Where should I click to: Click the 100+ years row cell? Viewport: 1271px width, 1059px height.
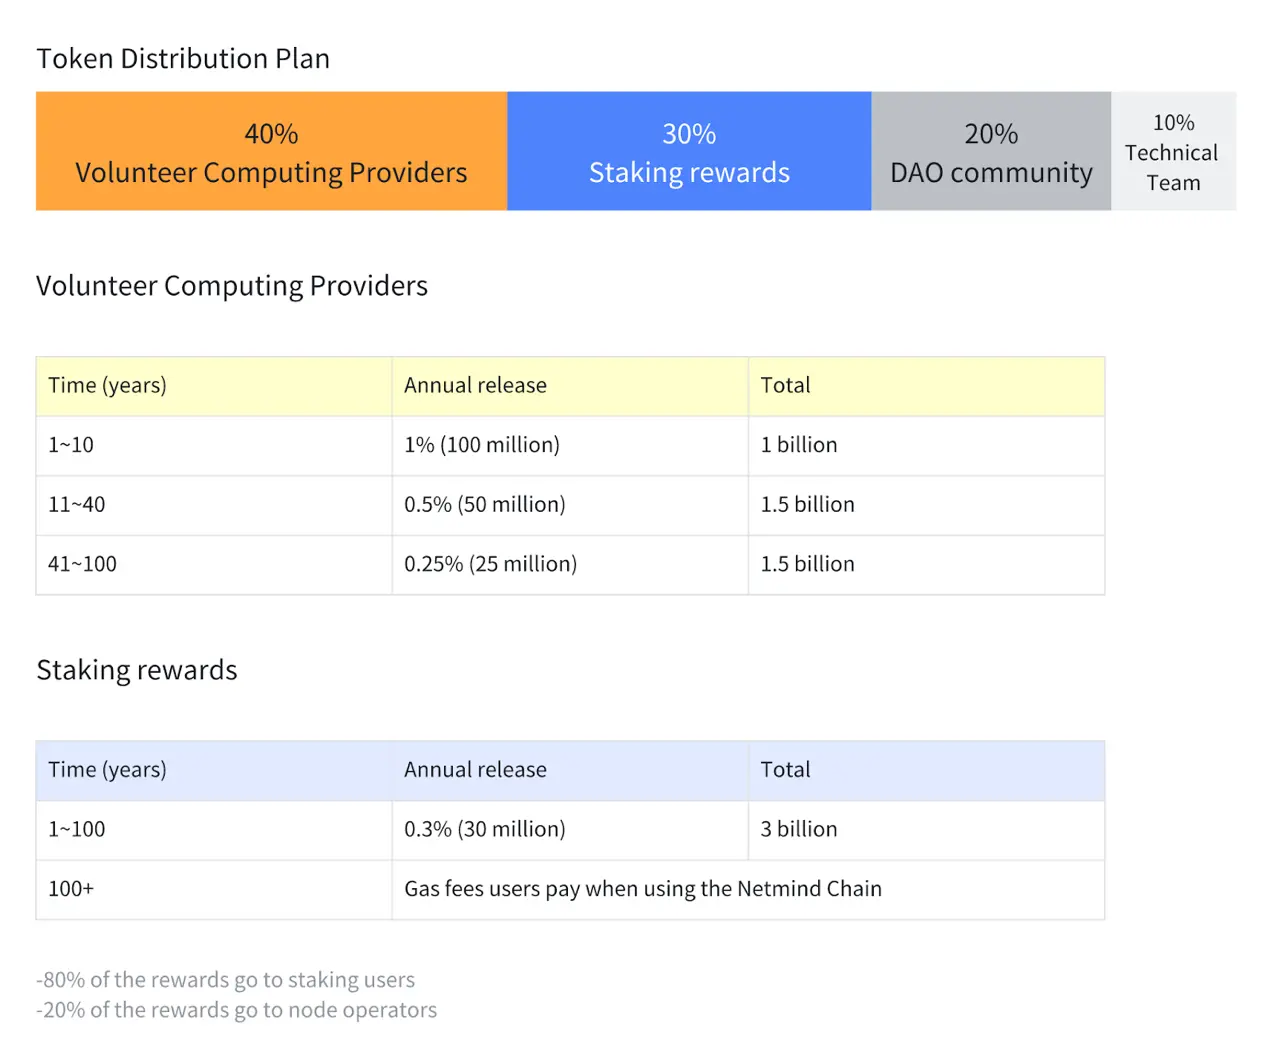214,889
